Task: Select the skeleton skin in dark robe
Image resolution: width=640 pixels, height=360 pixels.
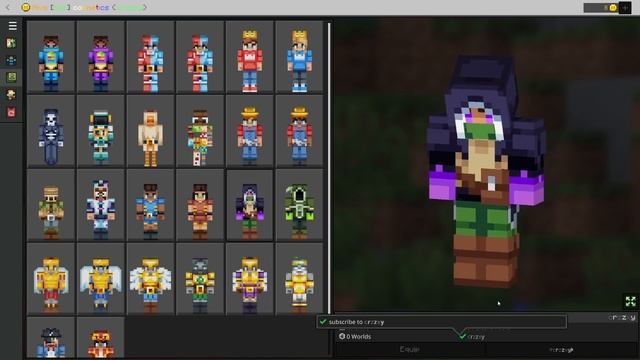Action: tap(51, 131)
